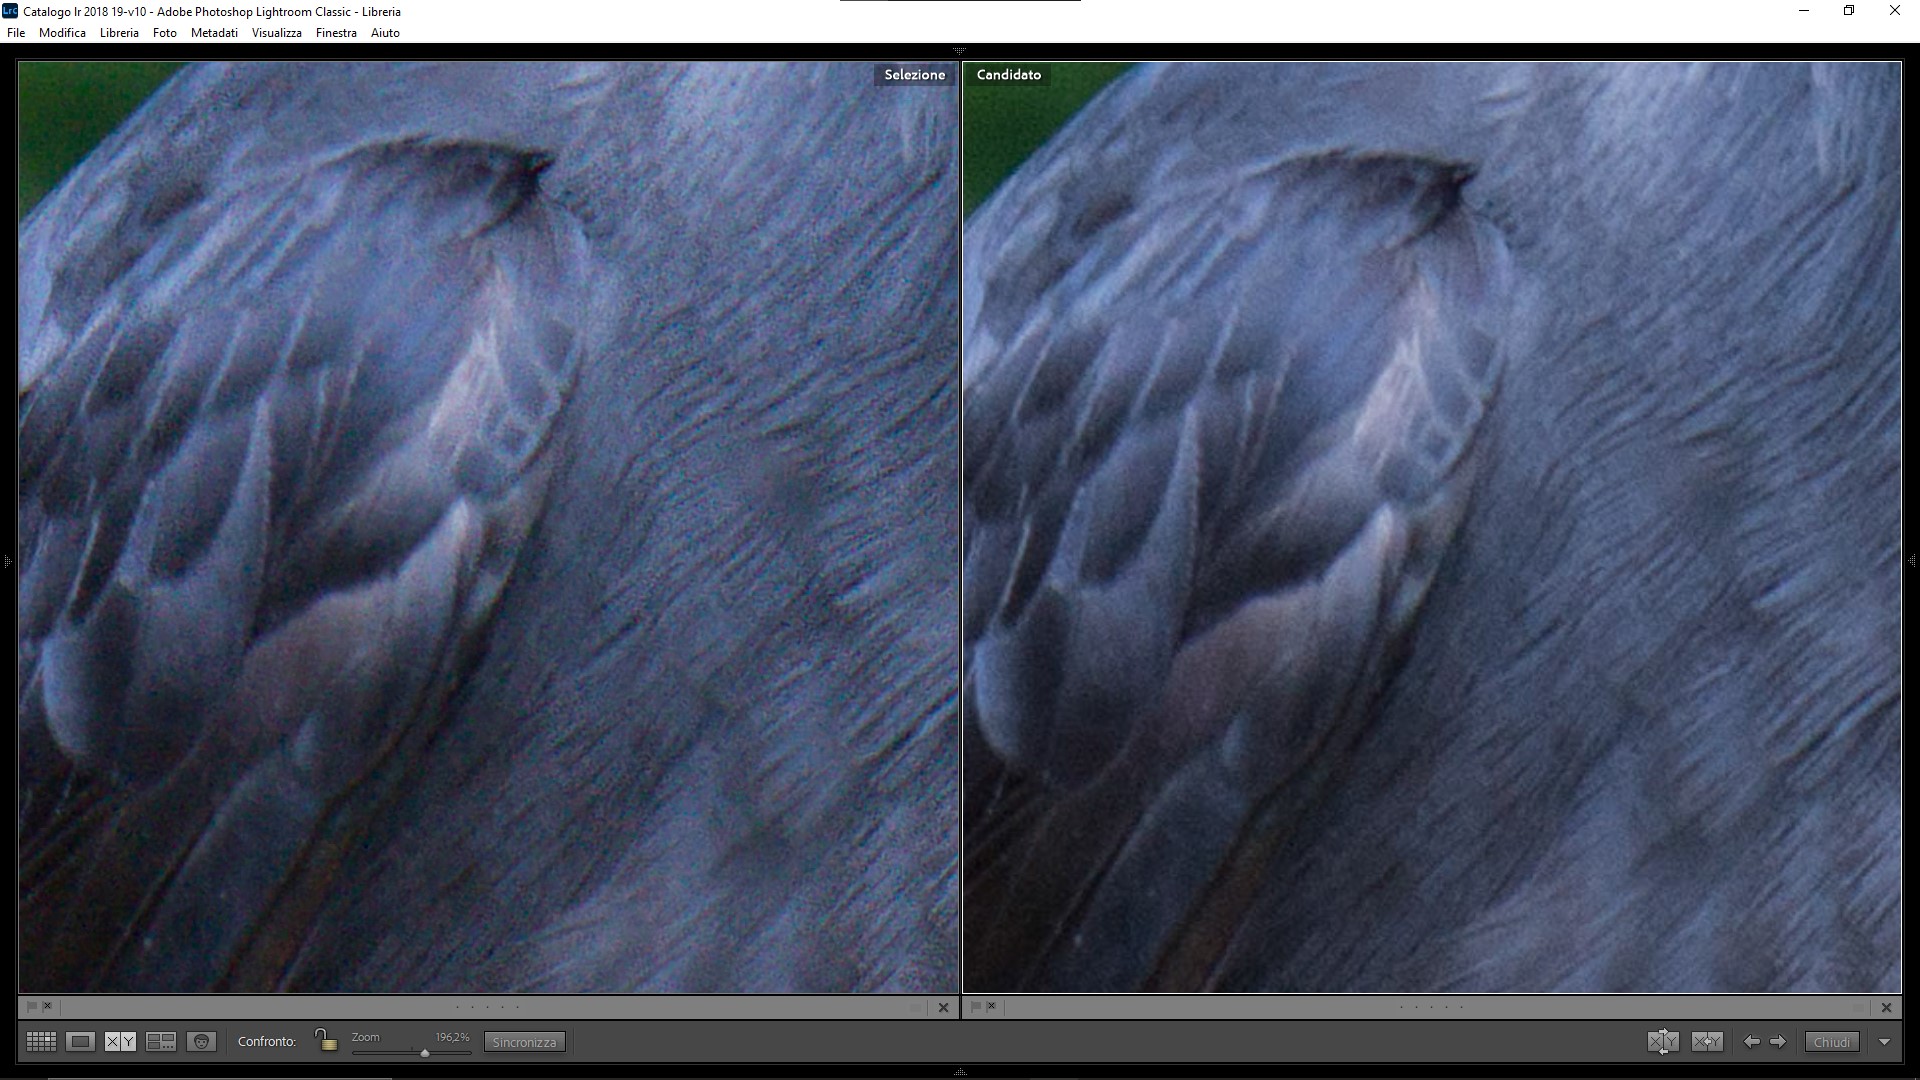Select the XY Compare view icon
The width and height of the screenshot is (1920, 1080).
click(x=120, y=1042)
